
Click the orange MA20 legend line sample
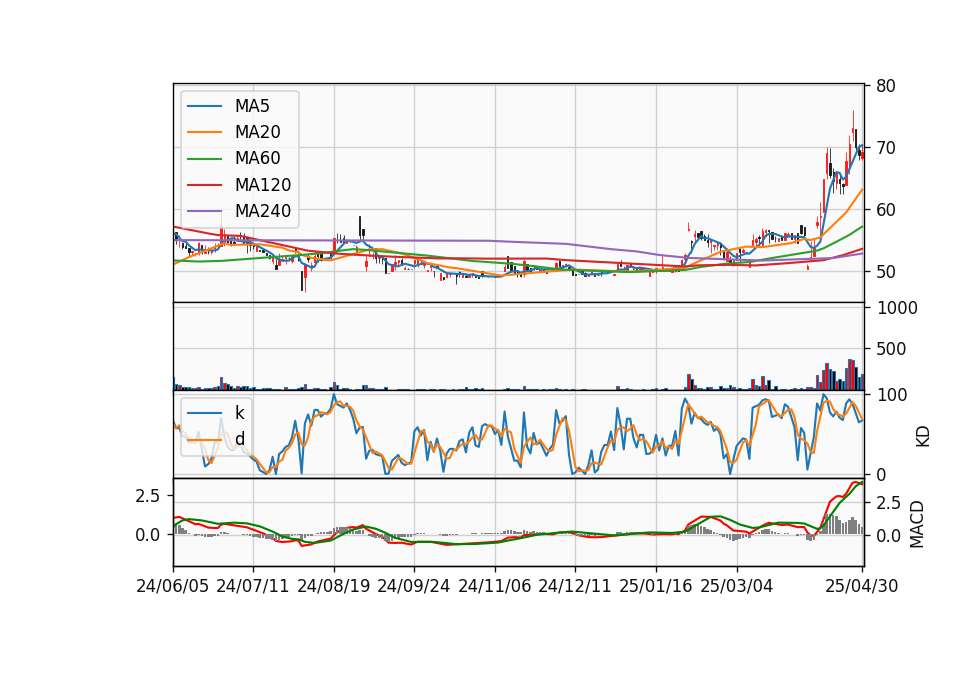[204, 132]
